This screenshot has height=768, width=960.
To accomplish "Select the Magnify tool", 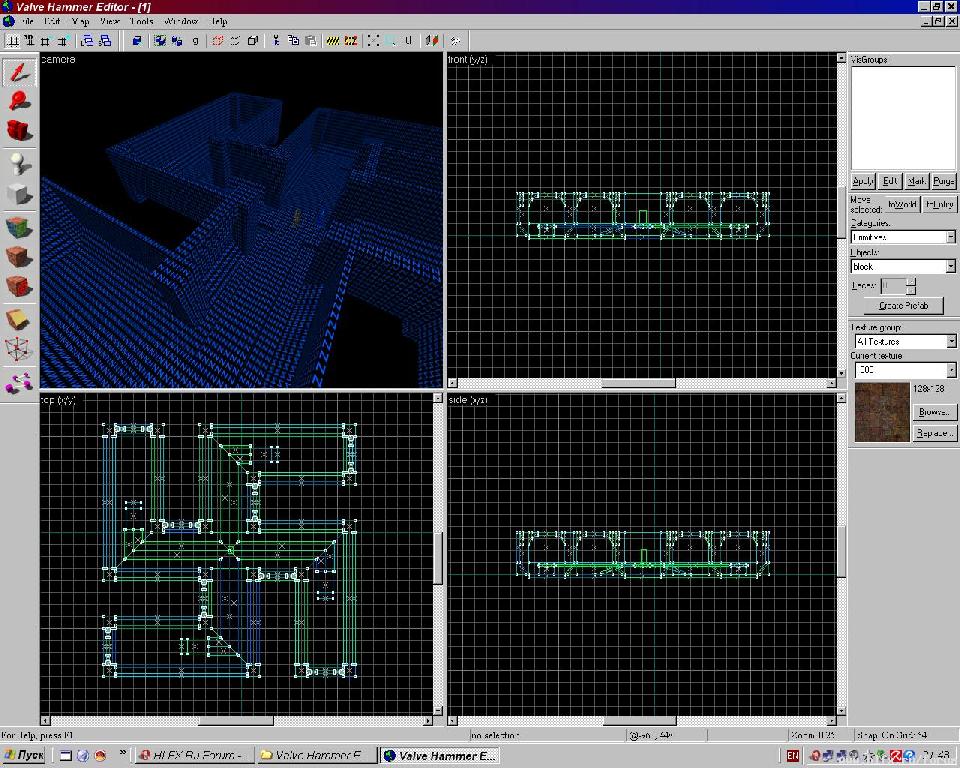I will [20, 100].
